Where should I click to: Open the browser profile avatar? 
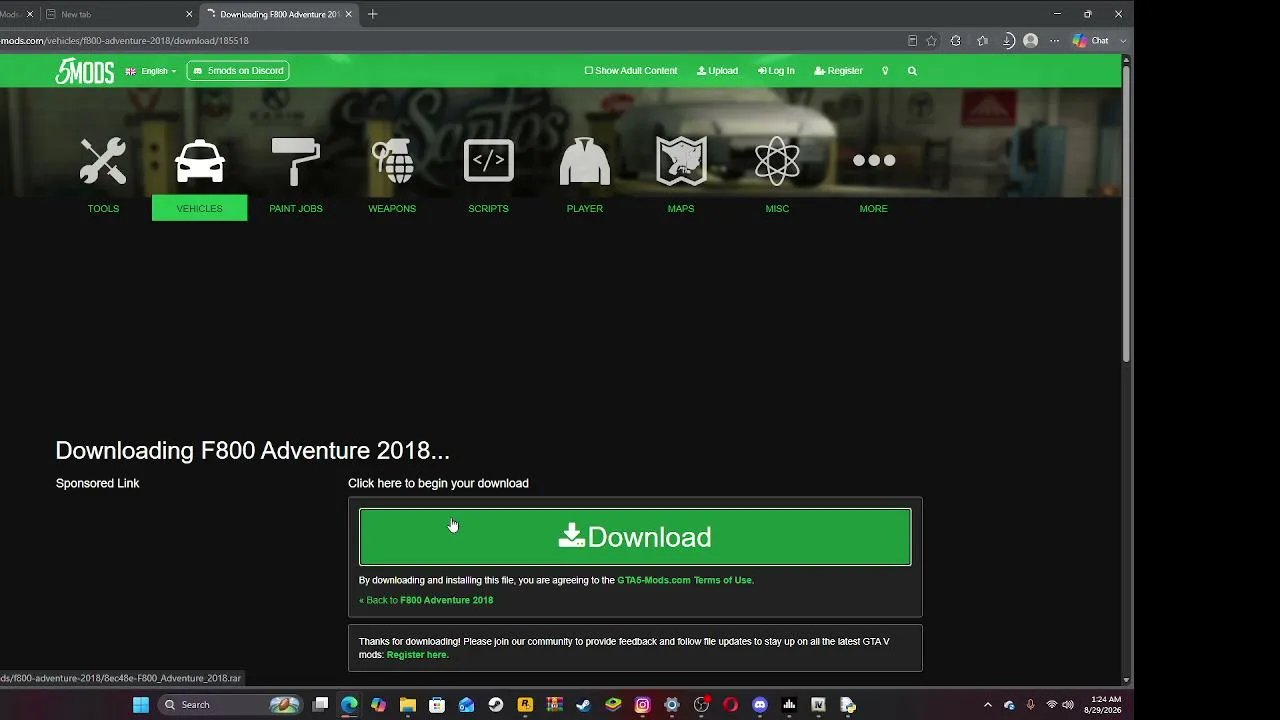1031,41
